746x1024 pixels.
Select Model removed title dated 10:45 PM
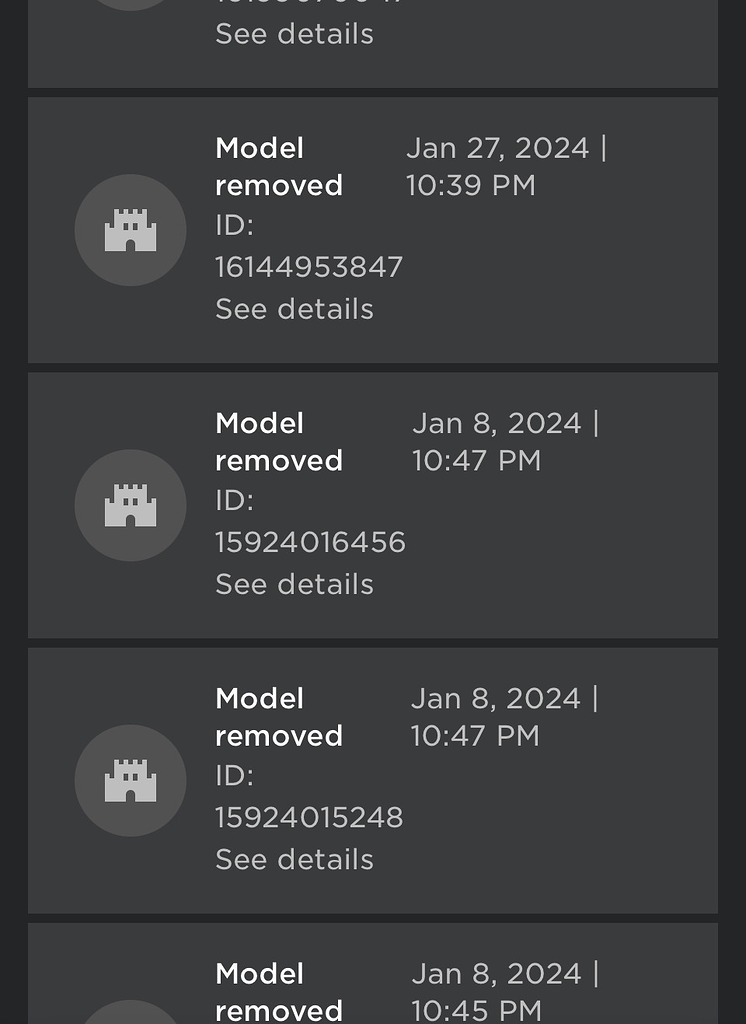(279, 991)
